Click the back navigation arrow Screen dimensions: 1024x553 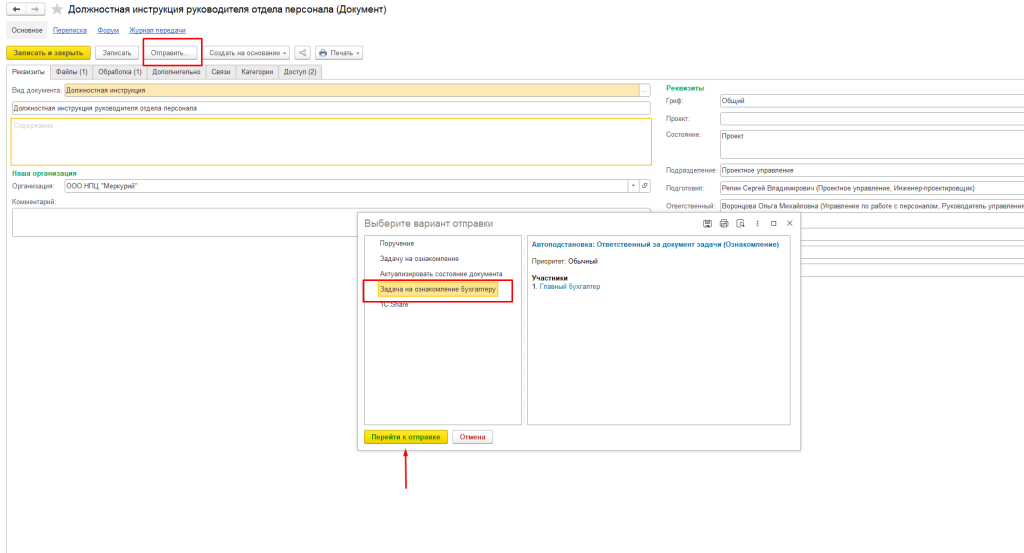16,9
